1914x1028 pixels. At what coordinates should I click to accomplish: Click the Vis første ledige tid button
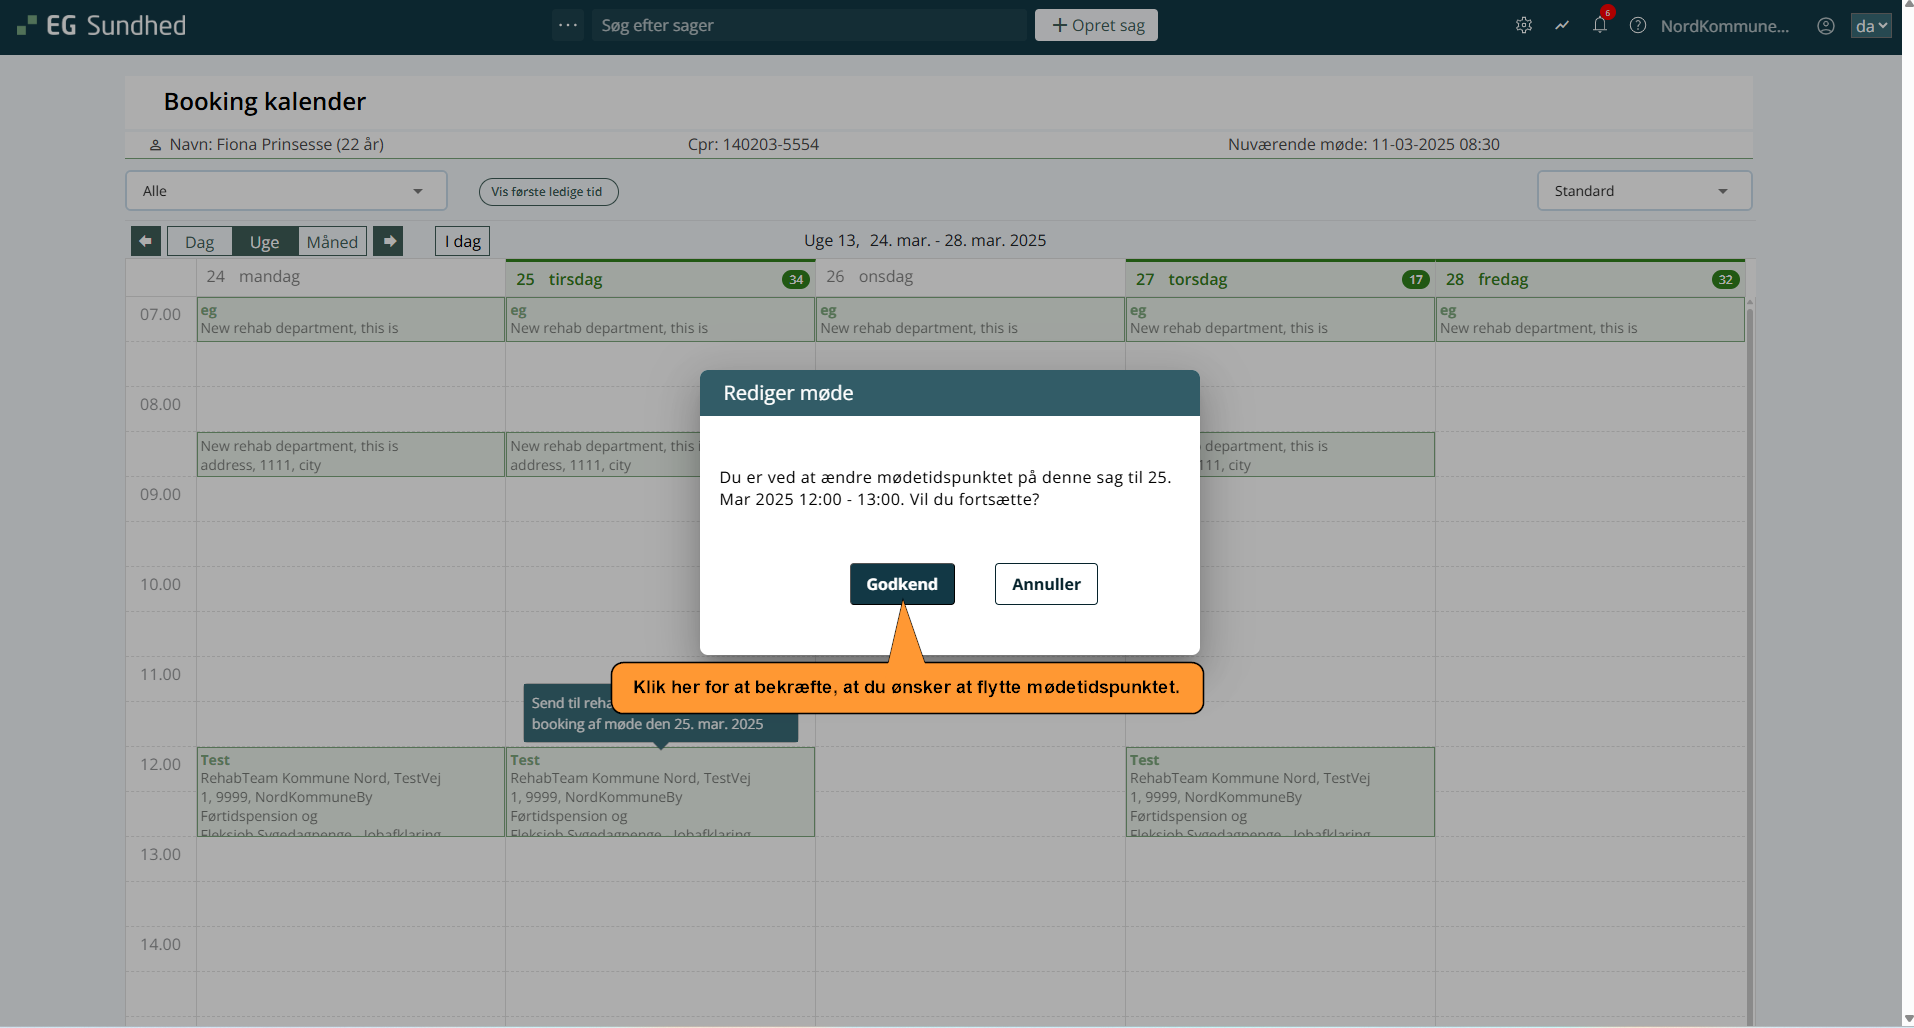tap(547, 192)
